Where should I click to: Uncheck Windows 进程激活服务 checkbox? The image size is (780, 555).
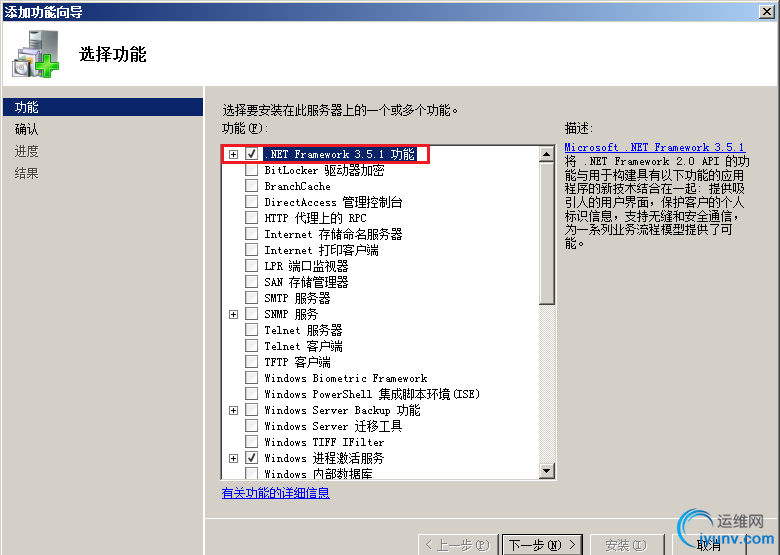[252, 458]
